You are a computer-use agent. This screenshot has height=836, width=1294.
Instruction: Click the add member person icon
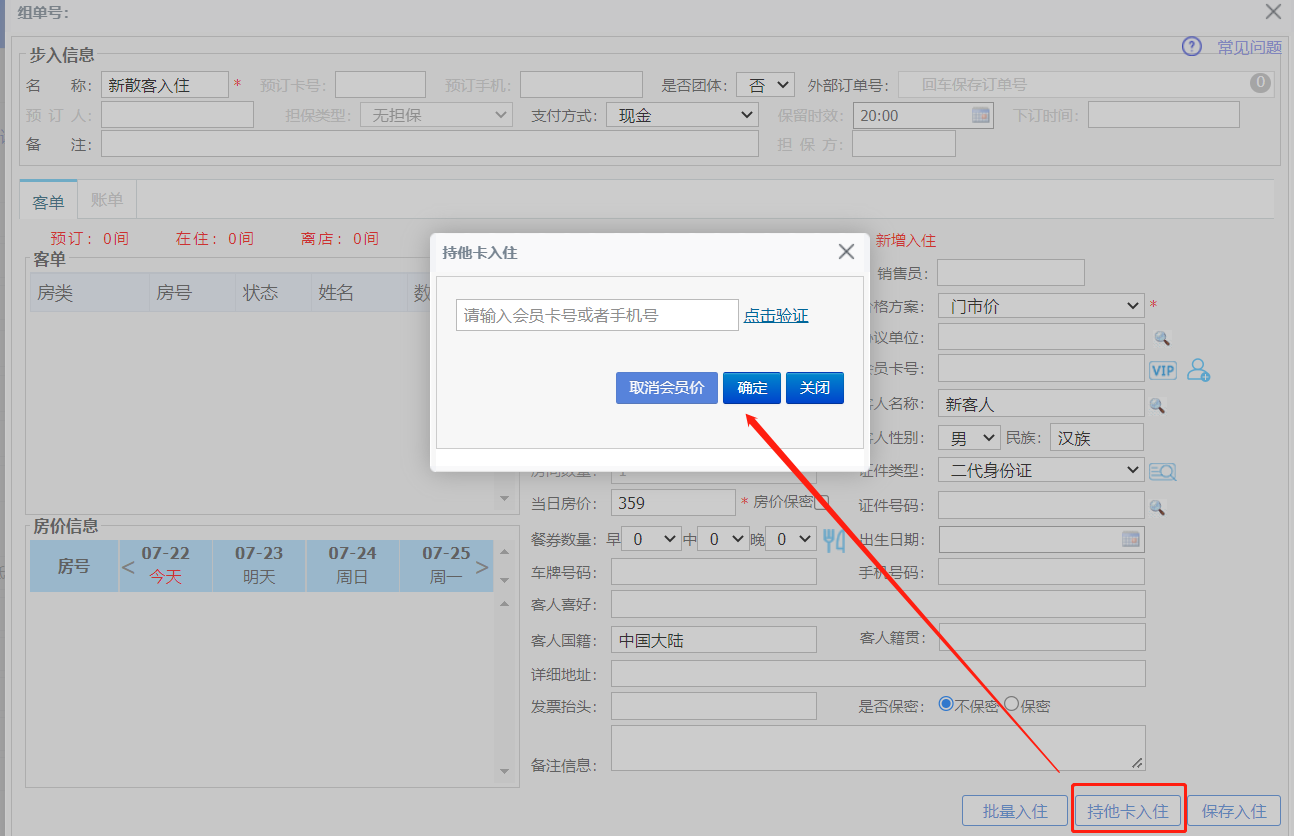[1198, 370]
